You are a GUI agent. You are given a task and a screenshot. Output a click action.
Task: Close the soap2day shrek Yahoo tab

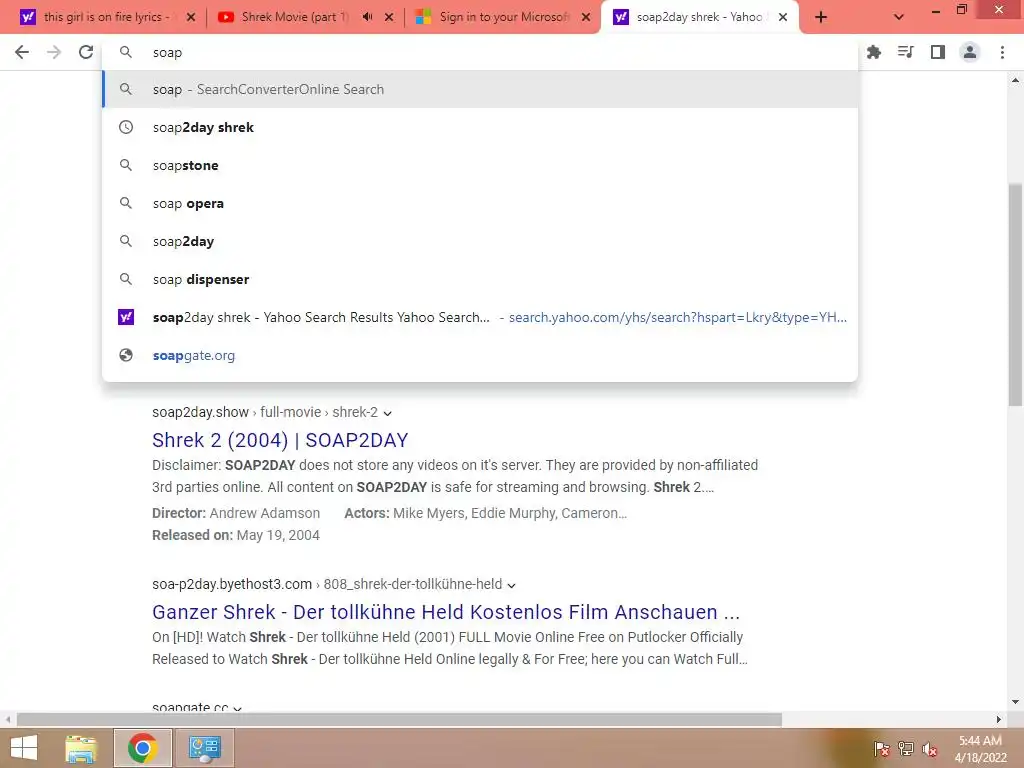pyautogui.click(x=783, y=17)
